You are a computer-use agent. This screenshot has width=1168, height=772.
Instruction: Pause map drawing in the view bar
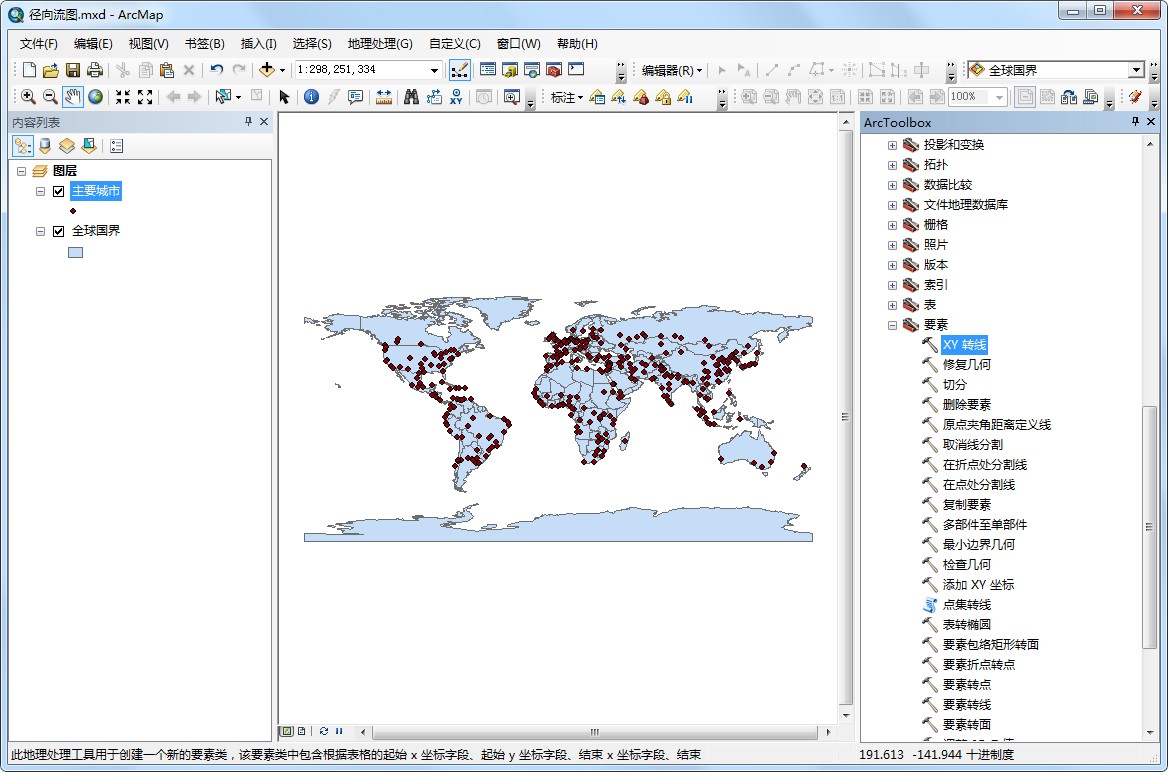[x=339, y=731]
